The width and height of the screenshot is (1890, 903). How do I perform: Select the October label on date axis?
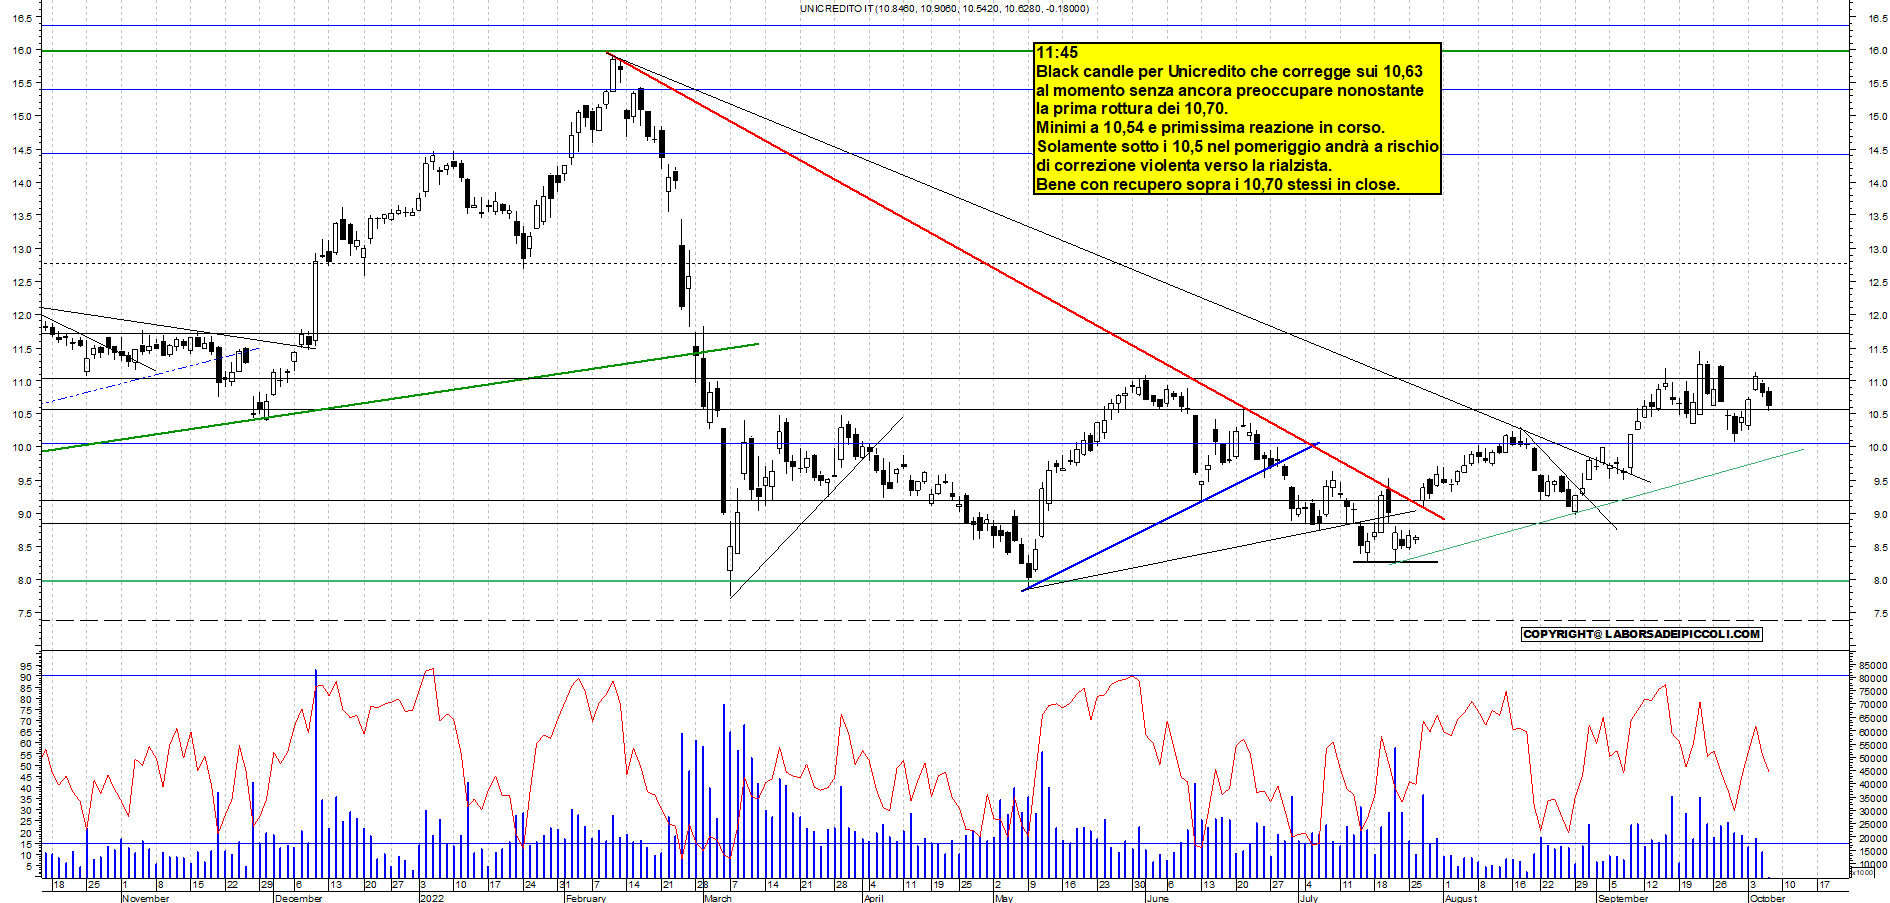coord(1767,898)
